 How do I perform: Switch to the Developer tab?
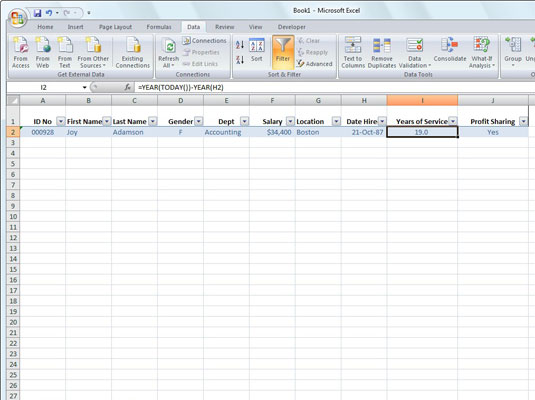(292, 27)
